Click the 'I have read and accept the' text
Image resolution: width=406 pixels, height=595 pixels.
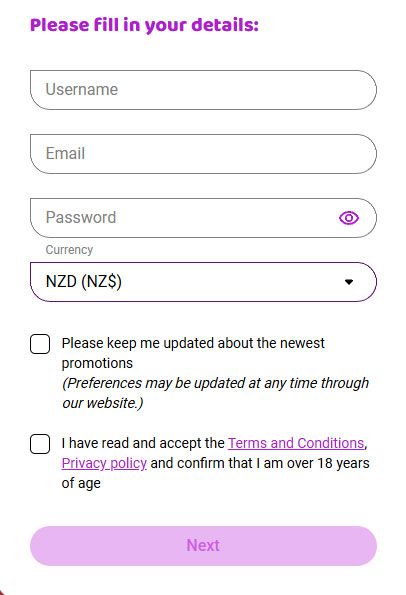click(143, 443)
